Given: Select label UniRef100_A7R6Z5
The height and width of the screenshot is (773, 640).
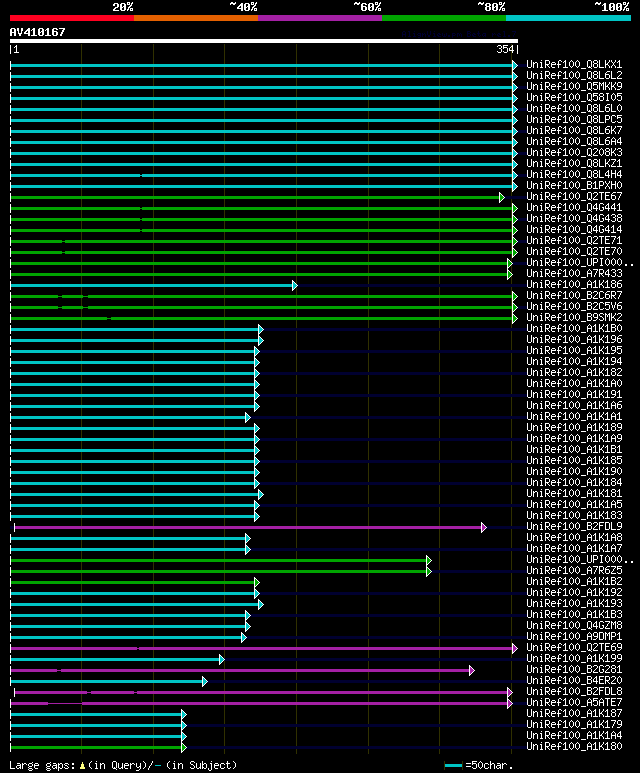Looking at the screenshot, I should [x=574, y=570].
